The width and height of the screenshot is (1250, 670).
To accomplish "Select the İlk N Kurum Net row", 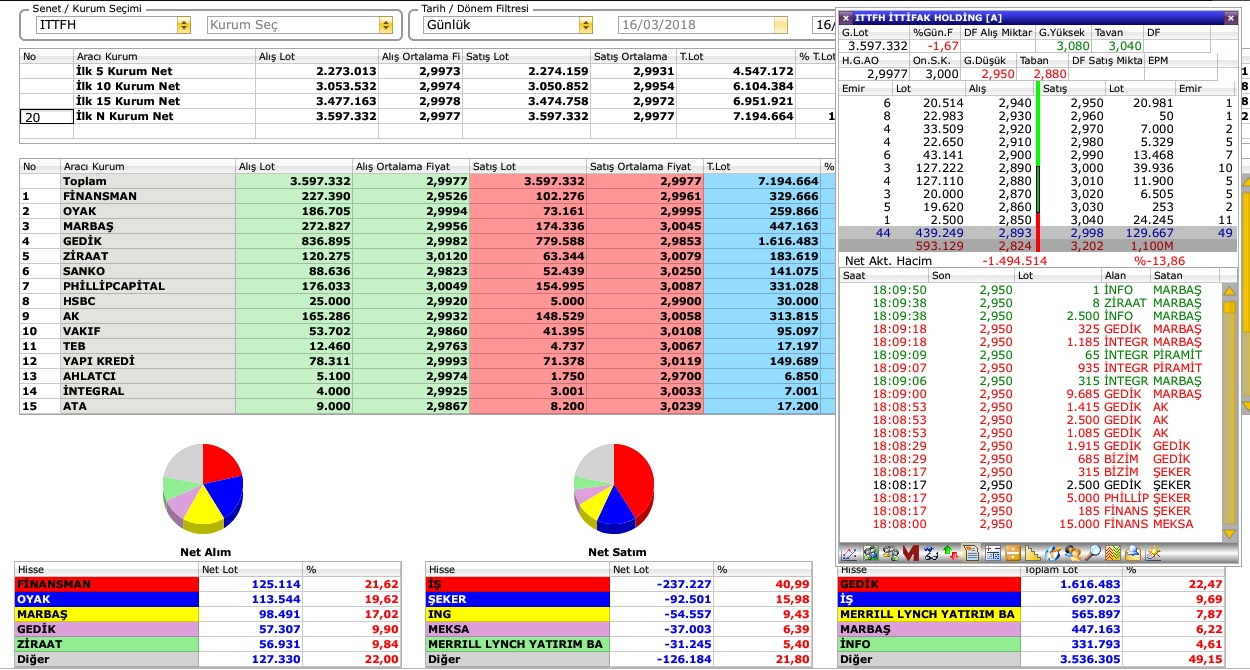I will pos(428,117).
